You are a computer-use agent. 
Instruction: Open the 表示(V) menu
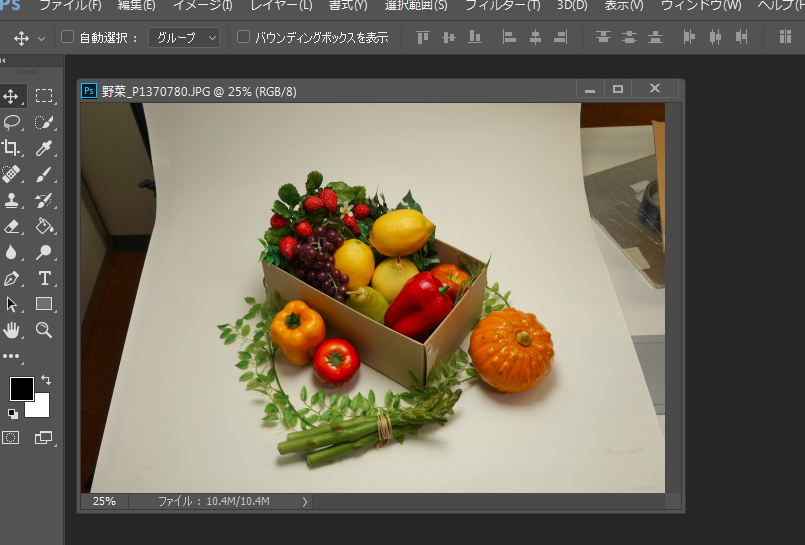coord(624,6)
